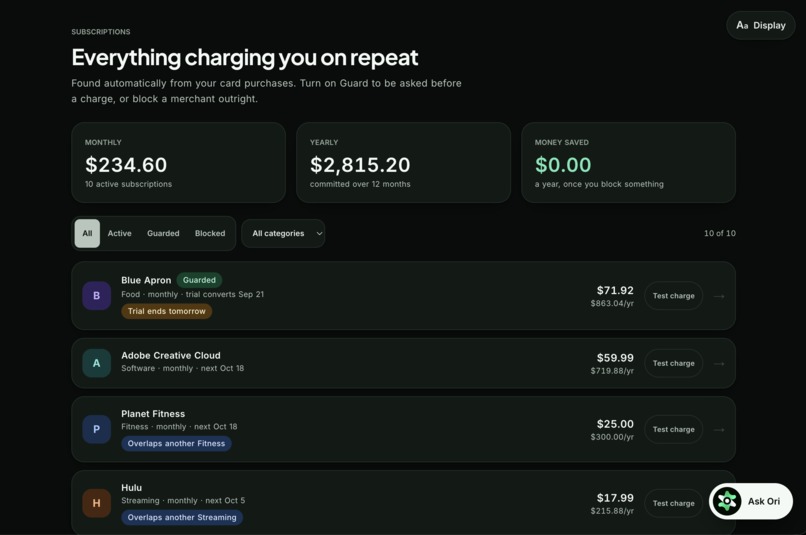Click the Blue Apron subscription name

(146, 280)
